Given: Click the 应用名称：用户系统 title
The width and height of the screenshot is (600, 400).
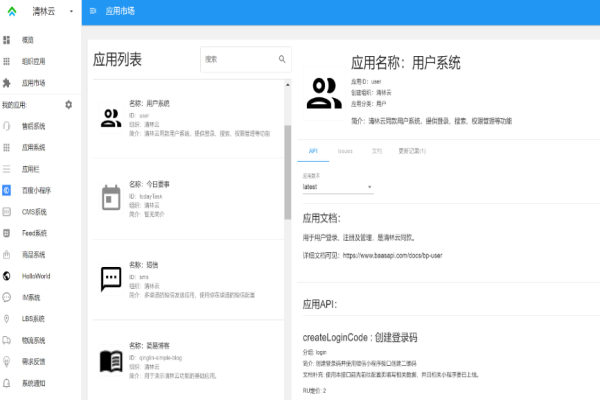Looking at the screenshot, I should (406, 62).
